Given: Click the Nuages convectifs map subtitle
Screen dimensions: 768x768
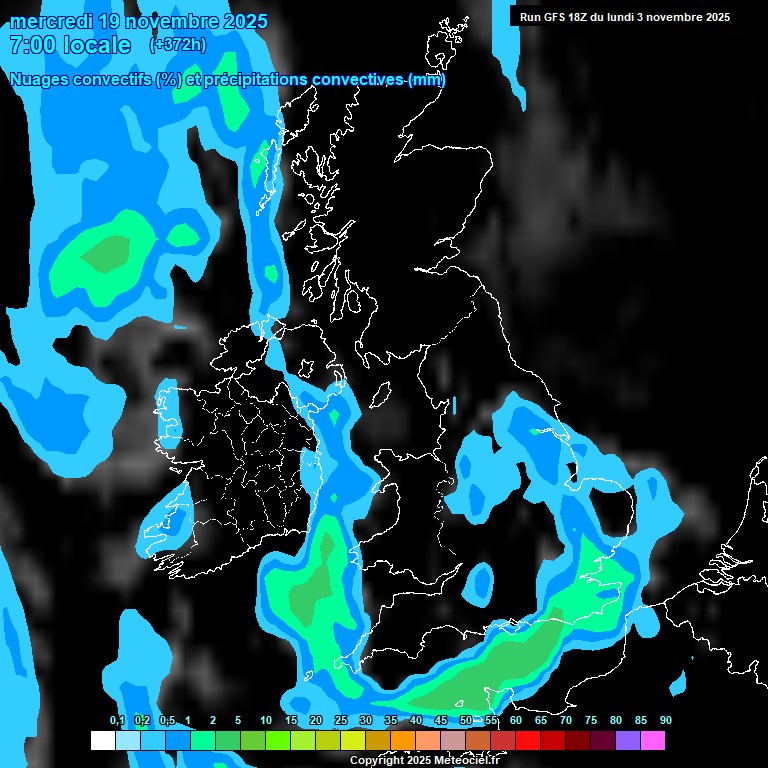Looking at the screenshot, I should point(227,80).
